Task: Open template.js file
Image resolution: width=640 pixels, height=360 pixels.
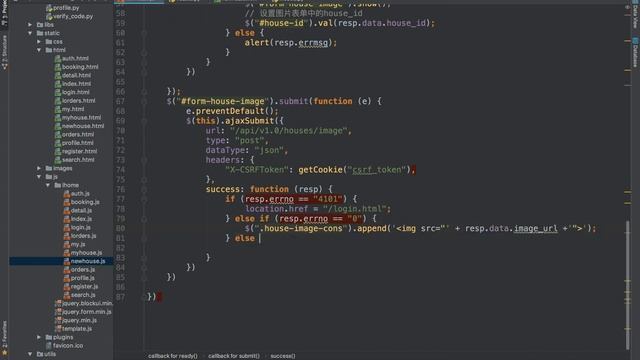Action: [x=73, y=329]
